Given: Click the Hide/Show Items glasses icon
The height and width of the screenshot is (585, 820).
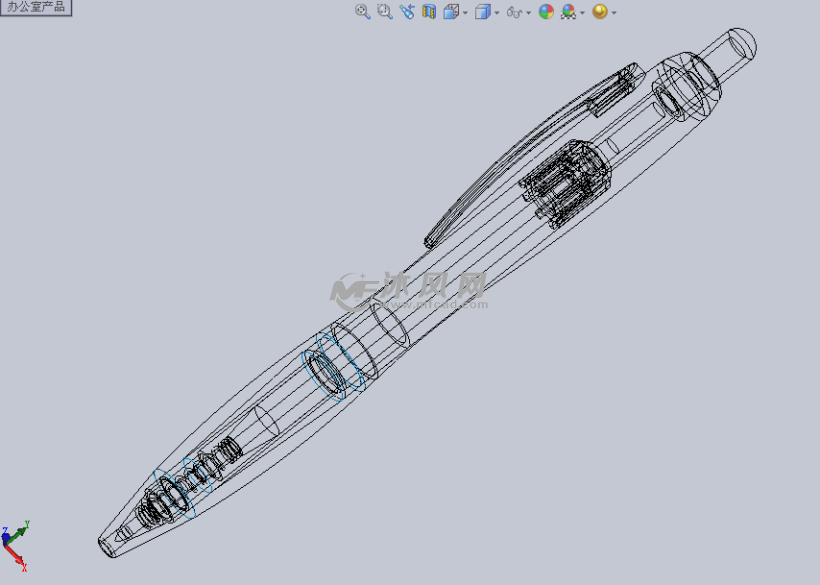Looking at the screenshot, I should point(512,12).
